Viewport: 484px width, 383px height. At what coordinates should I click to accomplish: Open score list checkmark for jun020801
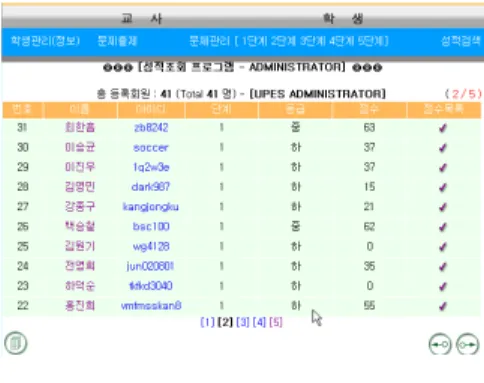(443, 267)
